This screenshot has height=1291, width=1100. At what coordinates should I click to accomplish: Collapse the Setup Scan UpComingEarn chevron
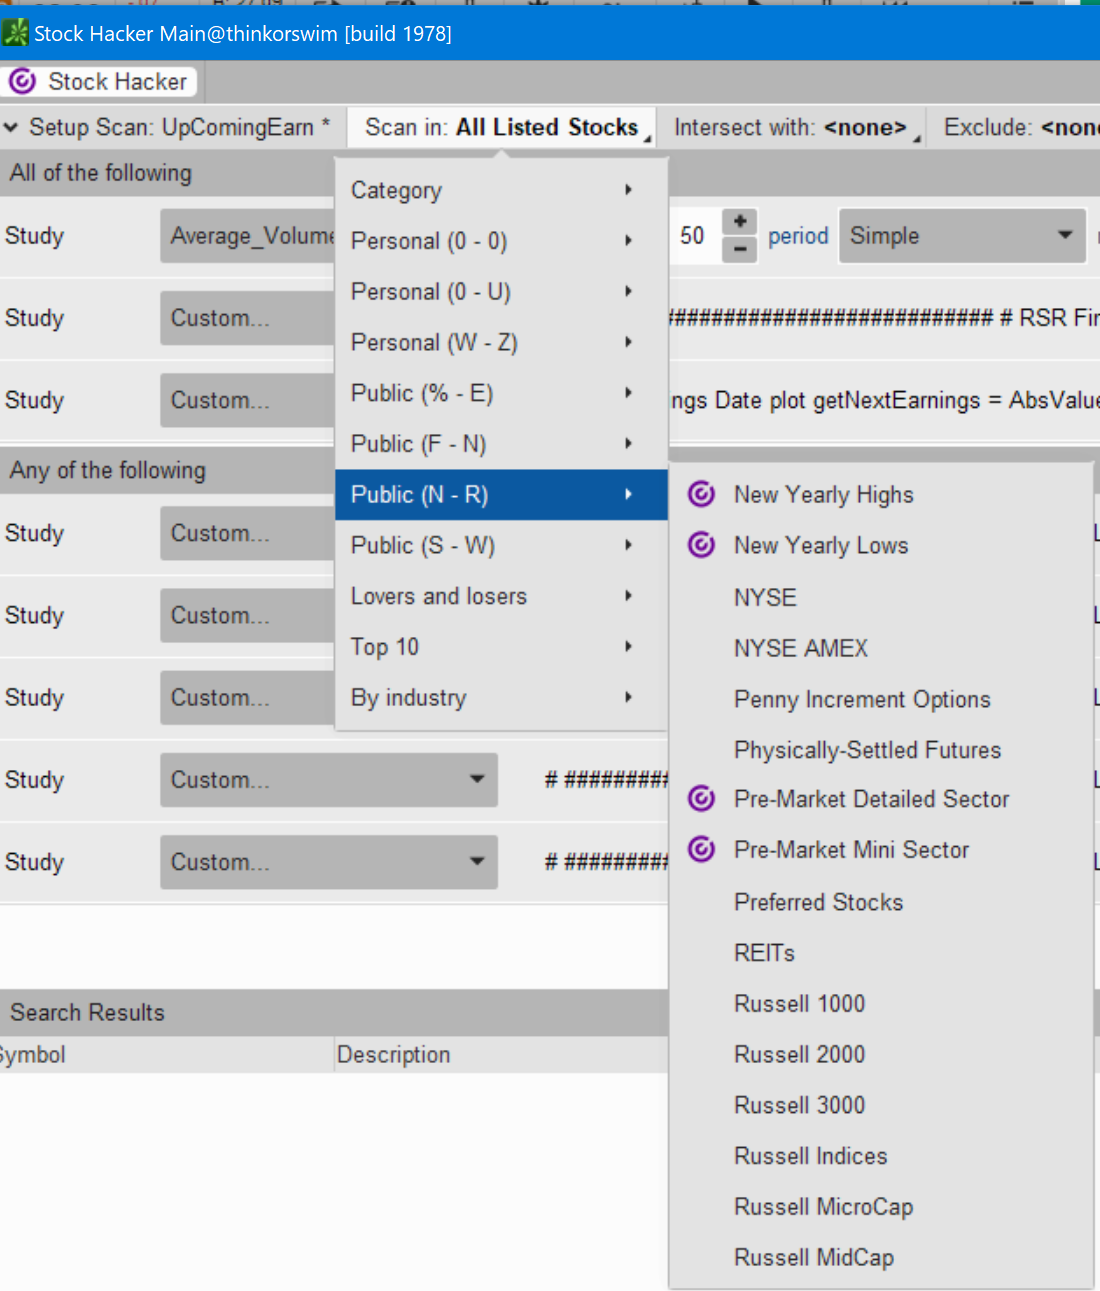(11, 128)
